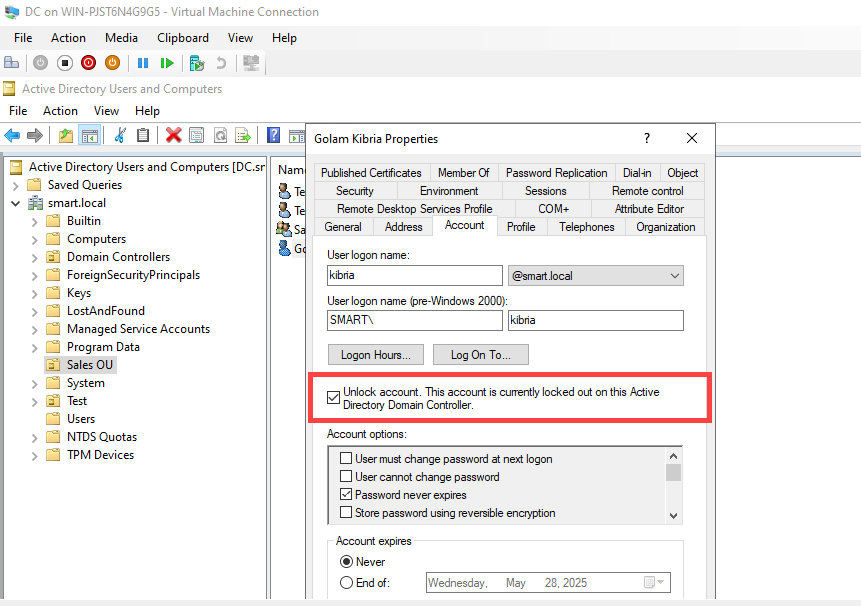Switch to the Attribute Editor tab

[649, 209]
